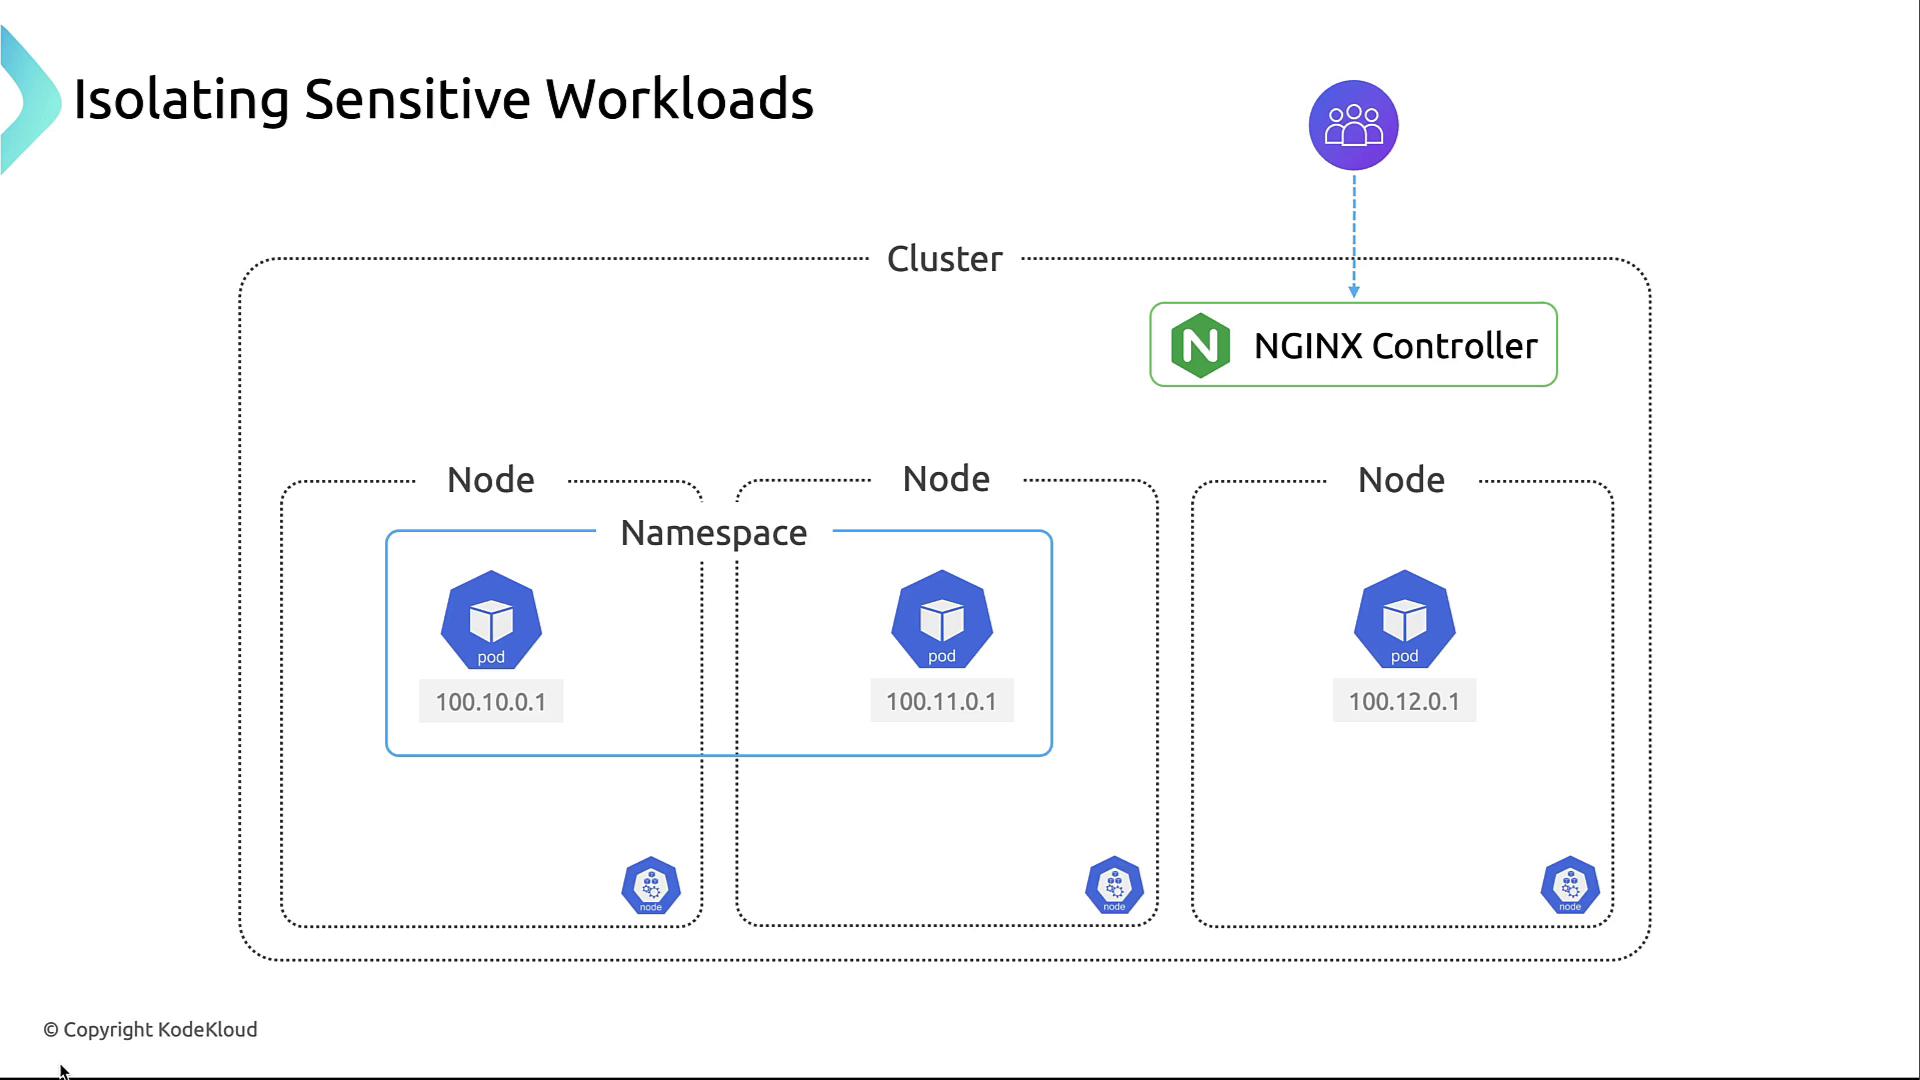This screenshot has height=1080, width=1920.
Task: Click the 100.10.0.1 IP address label
Action: (491, 701)
